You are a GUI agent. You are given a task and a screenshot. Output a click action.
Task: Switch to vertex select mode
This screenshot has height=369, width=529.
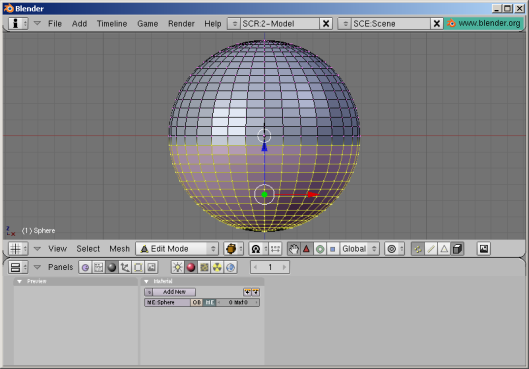(x=418, y=249)
